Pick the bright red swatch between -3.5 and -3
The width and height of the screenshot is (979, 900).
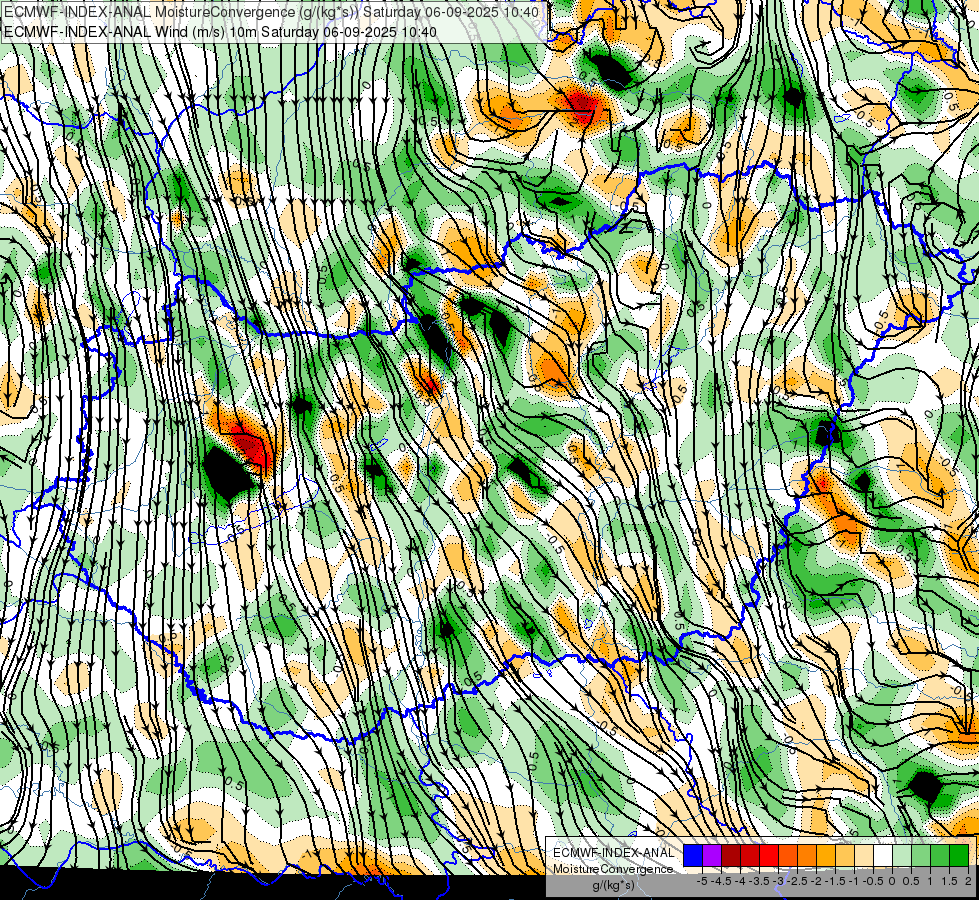(769, 855)
